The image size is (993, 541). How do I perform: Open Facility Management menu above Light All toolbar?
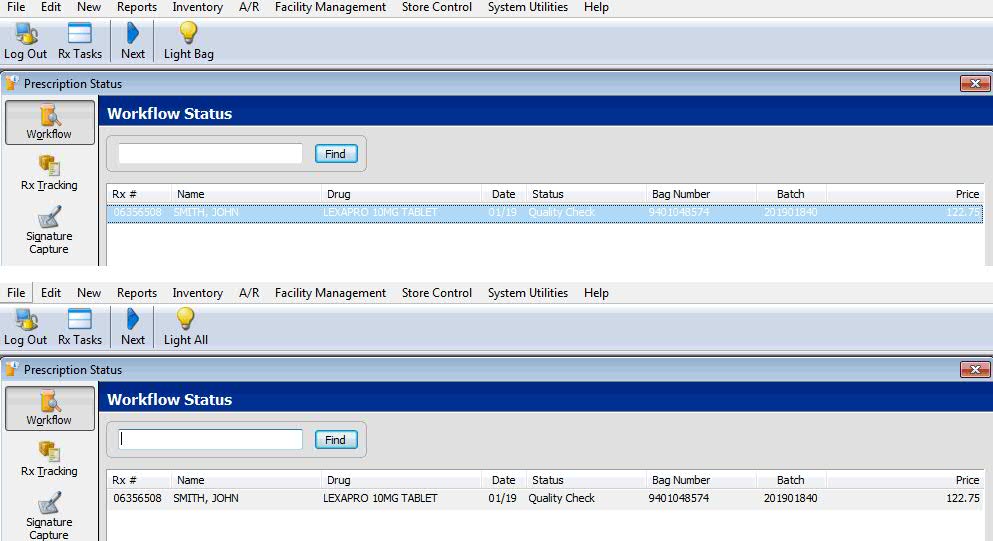330,293
